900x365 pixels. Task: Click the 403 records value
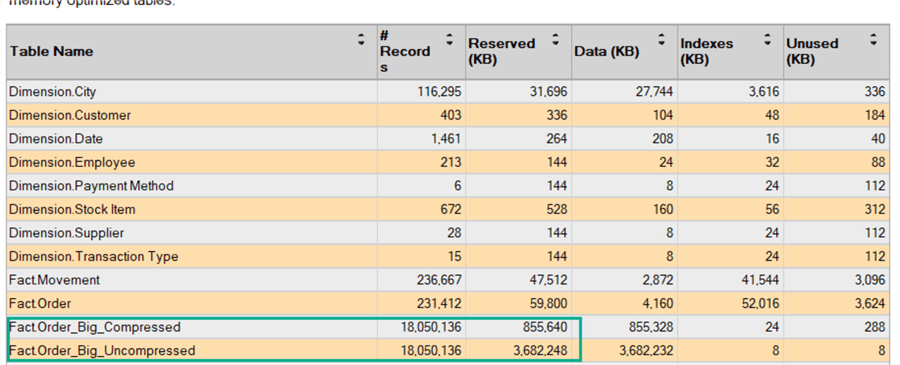[451, 115]
